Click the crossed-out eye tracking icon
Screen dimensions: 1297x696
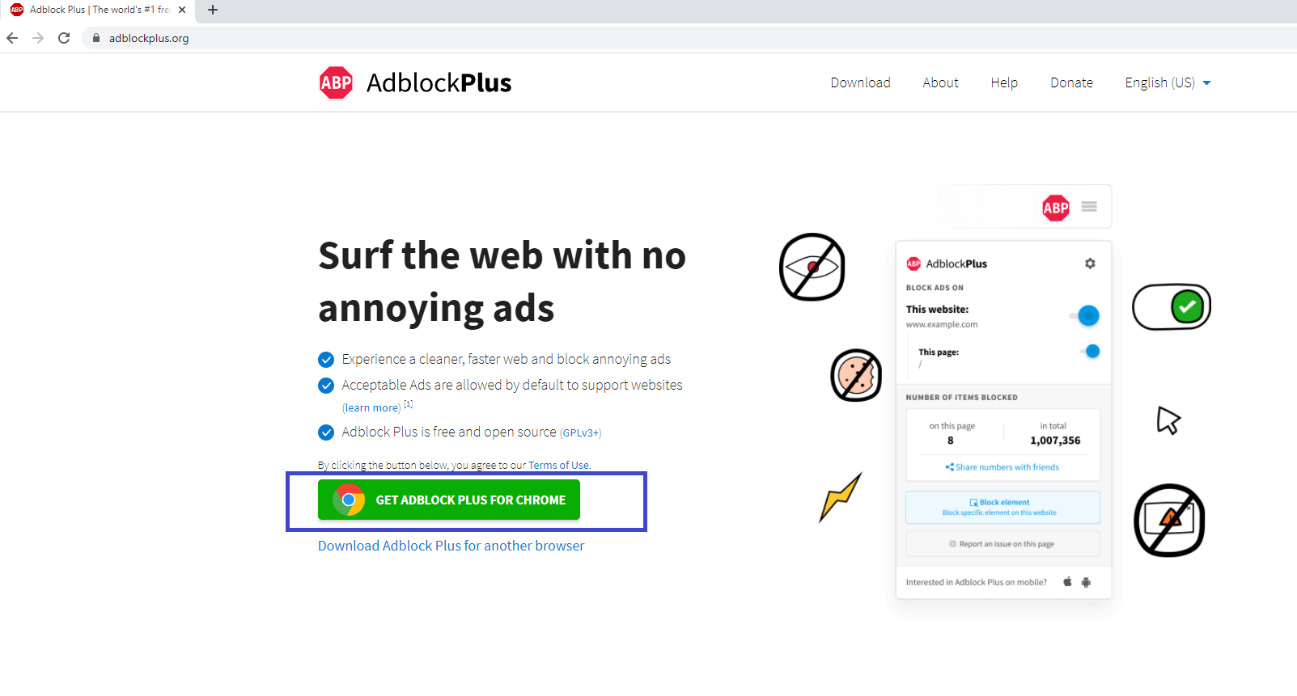coord(812,267)
